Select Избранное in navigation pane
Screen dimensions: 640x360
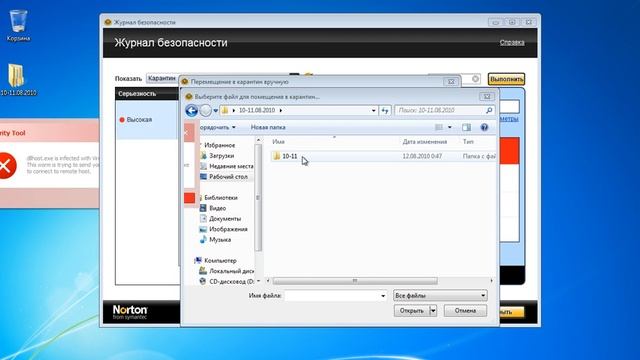(x=219, y=145)
